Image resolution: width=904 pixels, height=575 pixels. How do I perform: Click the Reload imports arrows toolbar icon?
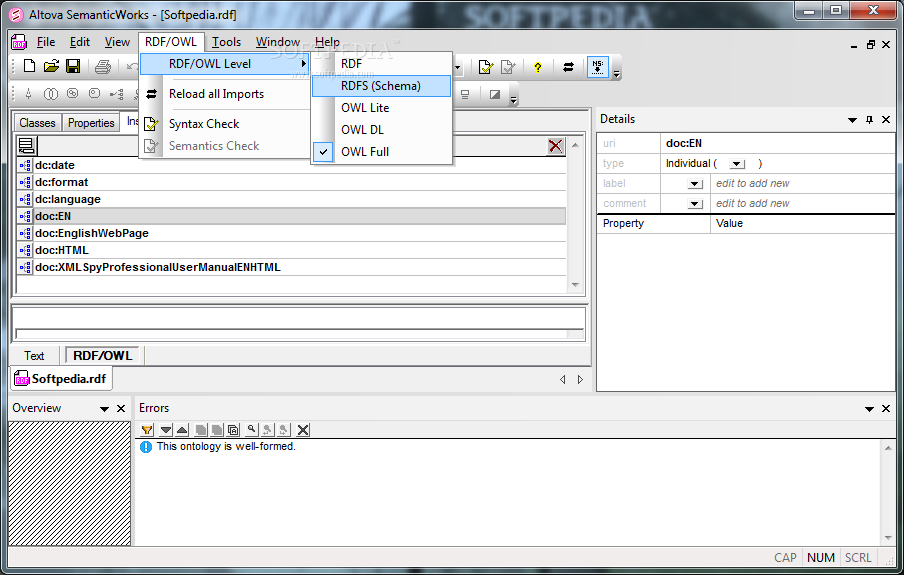point(568,67)
